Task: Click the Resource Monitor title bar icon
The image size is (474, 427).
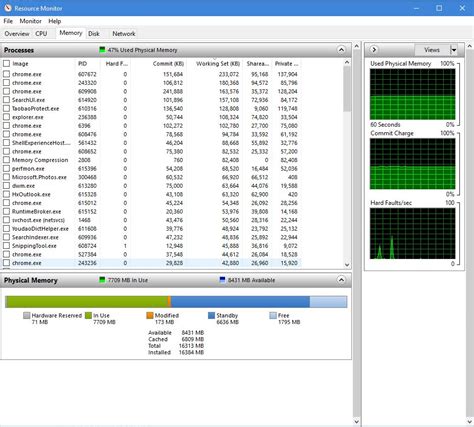Action: pyautogui.click(x=8, y=8)
